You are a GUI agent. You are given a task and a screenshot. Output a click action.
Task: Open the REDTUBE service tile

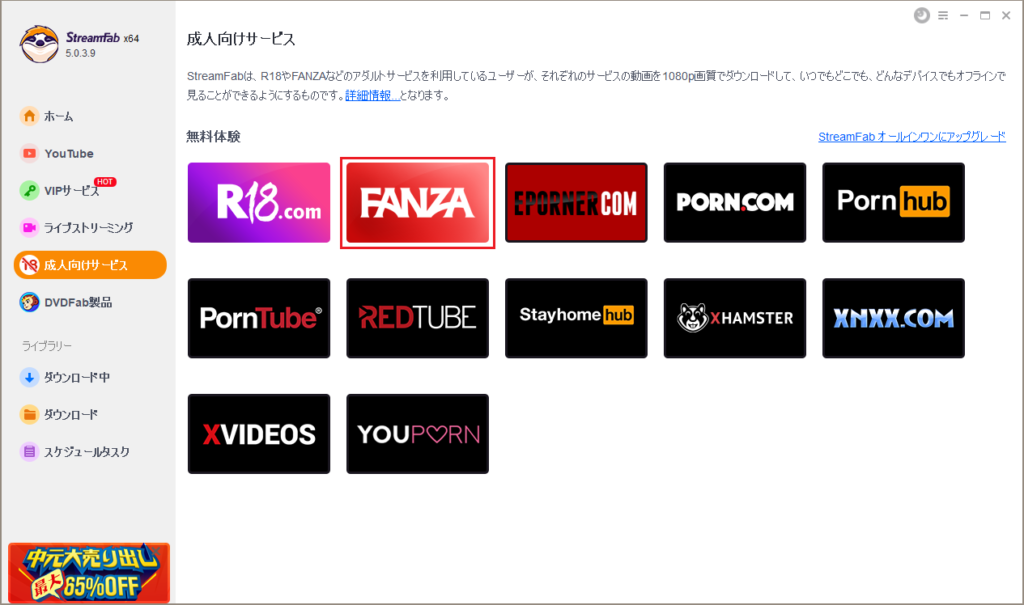(x=418, y=318)
